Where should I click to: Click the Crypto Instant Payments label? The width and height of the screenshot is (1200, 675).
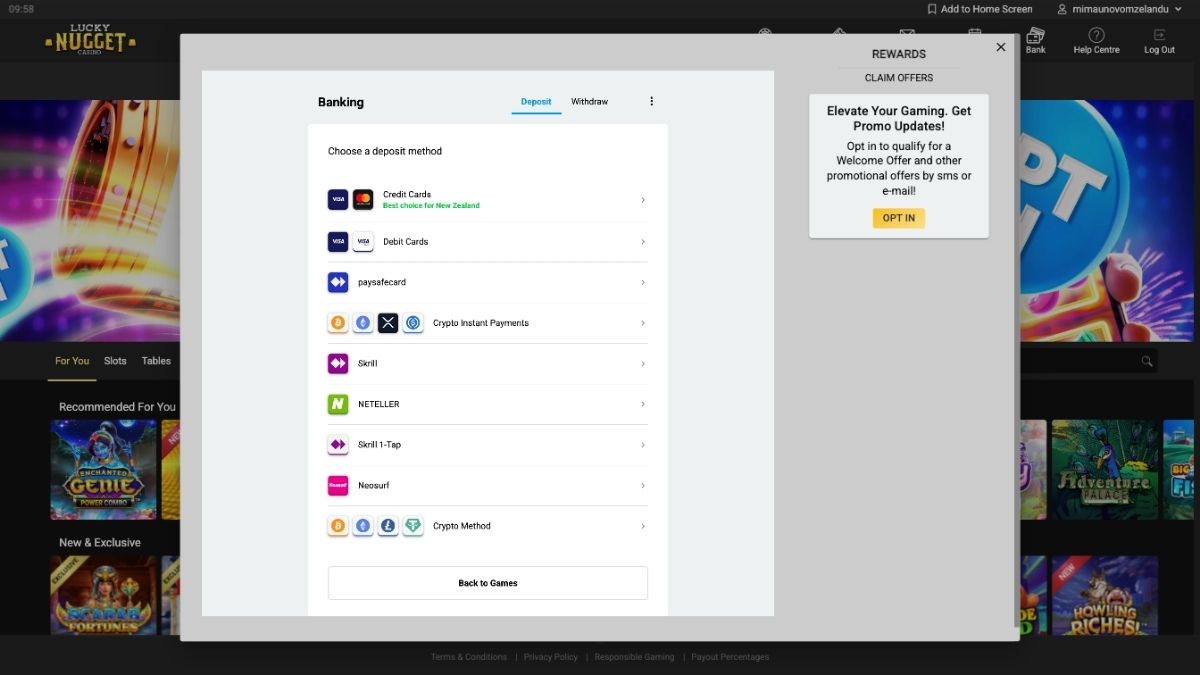click(481, 323)
